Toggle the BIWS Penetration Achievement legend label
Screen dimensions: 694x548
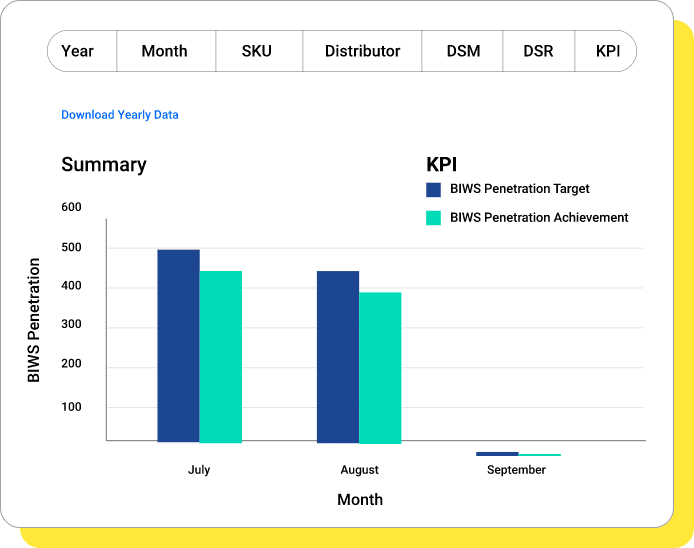[539, 218]
